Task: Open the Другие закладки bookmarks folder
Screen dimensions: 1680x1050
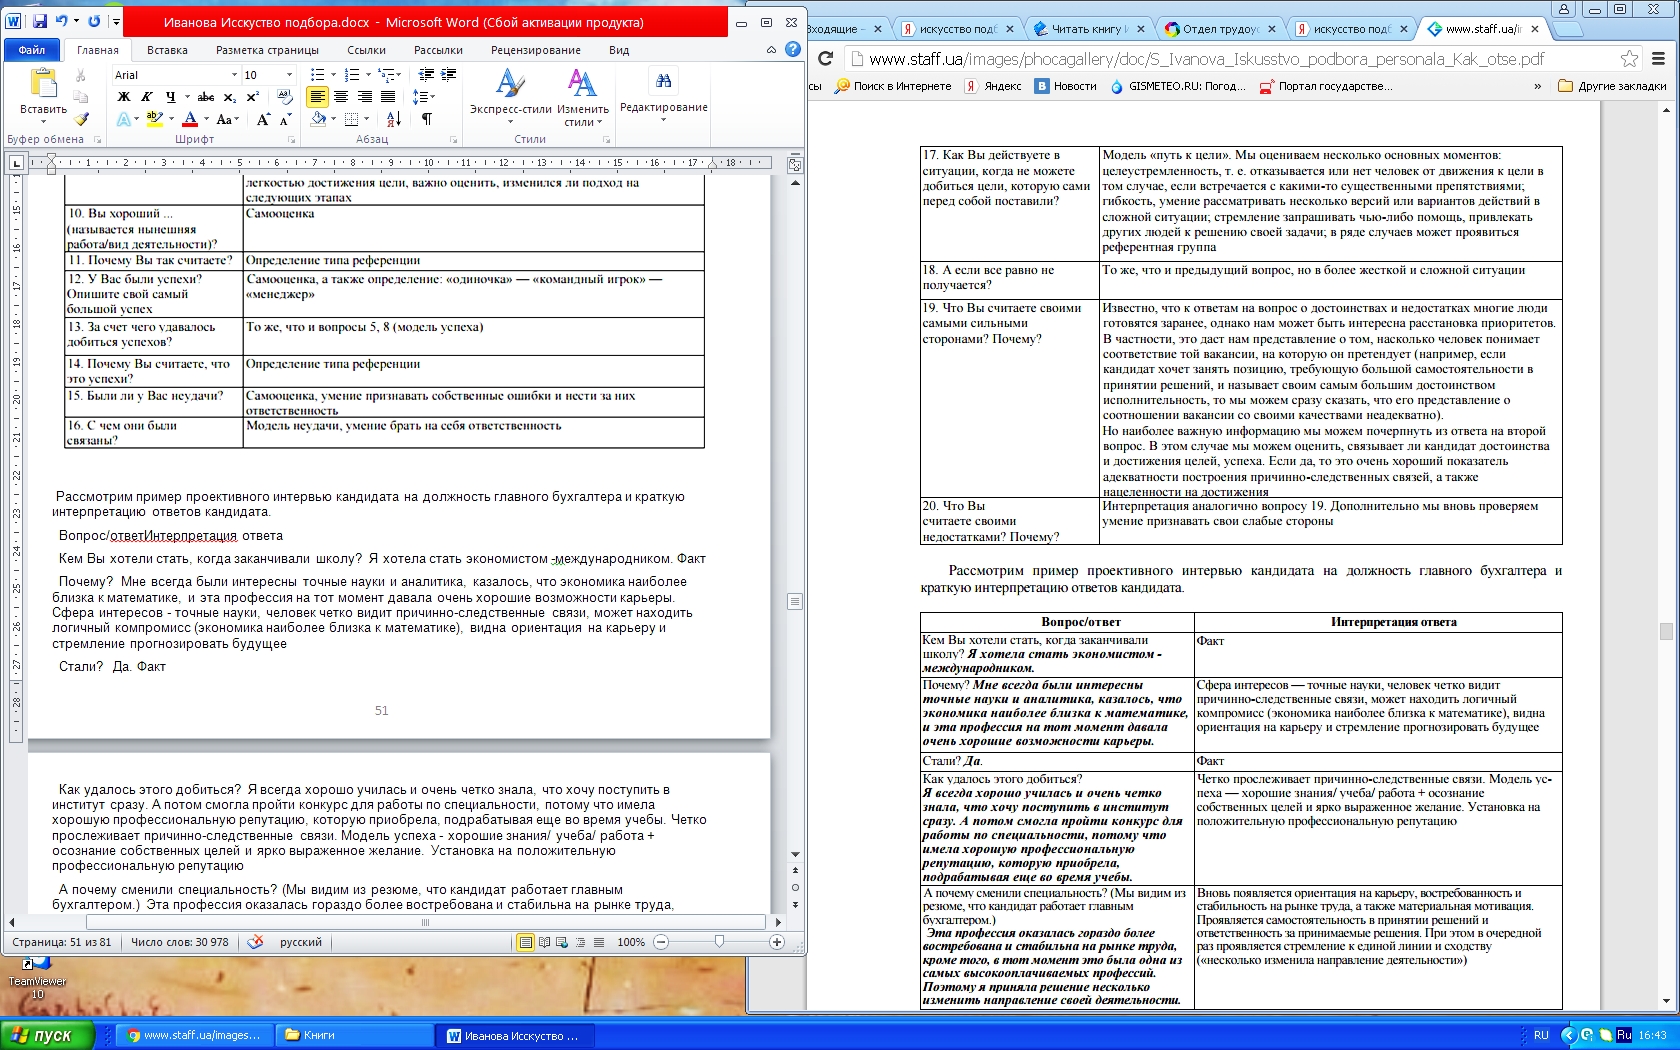Action: tap(1612, 86)
